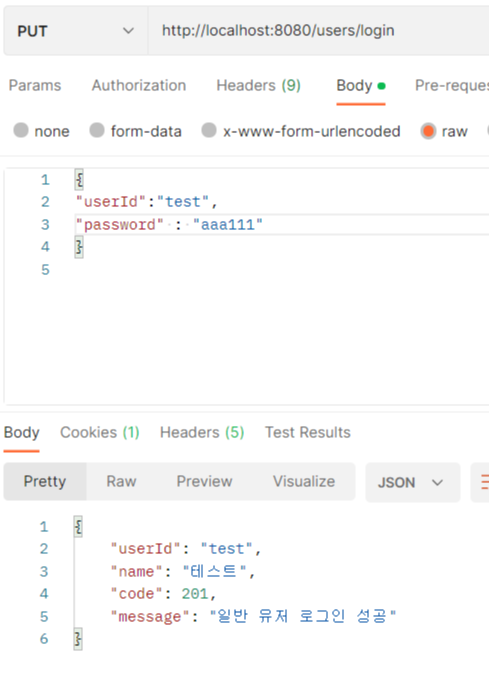Select the form-data radio option

(97, 130)
